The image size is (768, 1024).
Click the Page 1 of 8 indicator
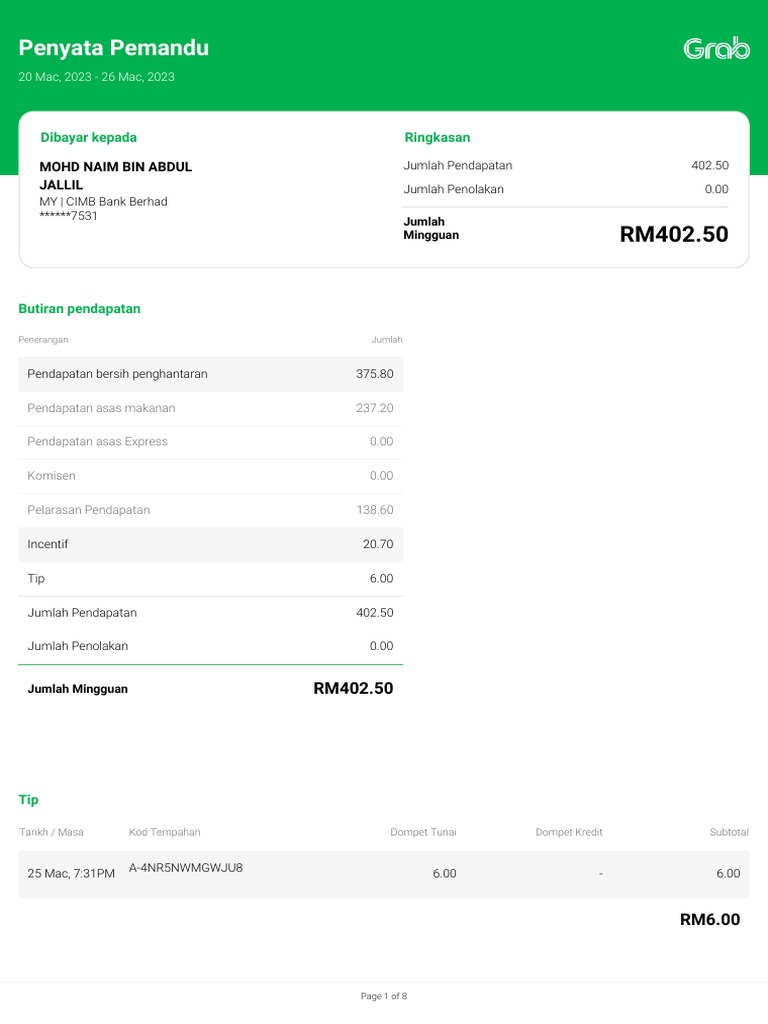tap(384, 996)
